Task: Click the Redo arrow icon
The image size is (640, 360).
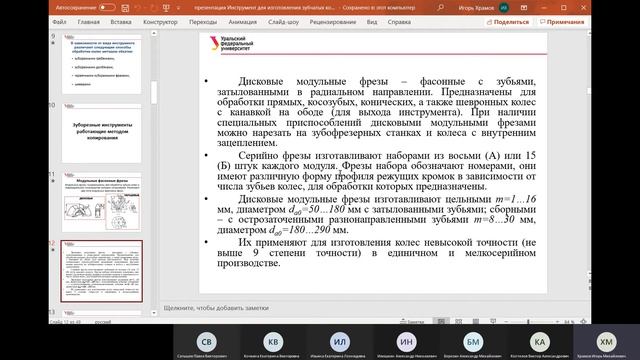Action: 153,8
